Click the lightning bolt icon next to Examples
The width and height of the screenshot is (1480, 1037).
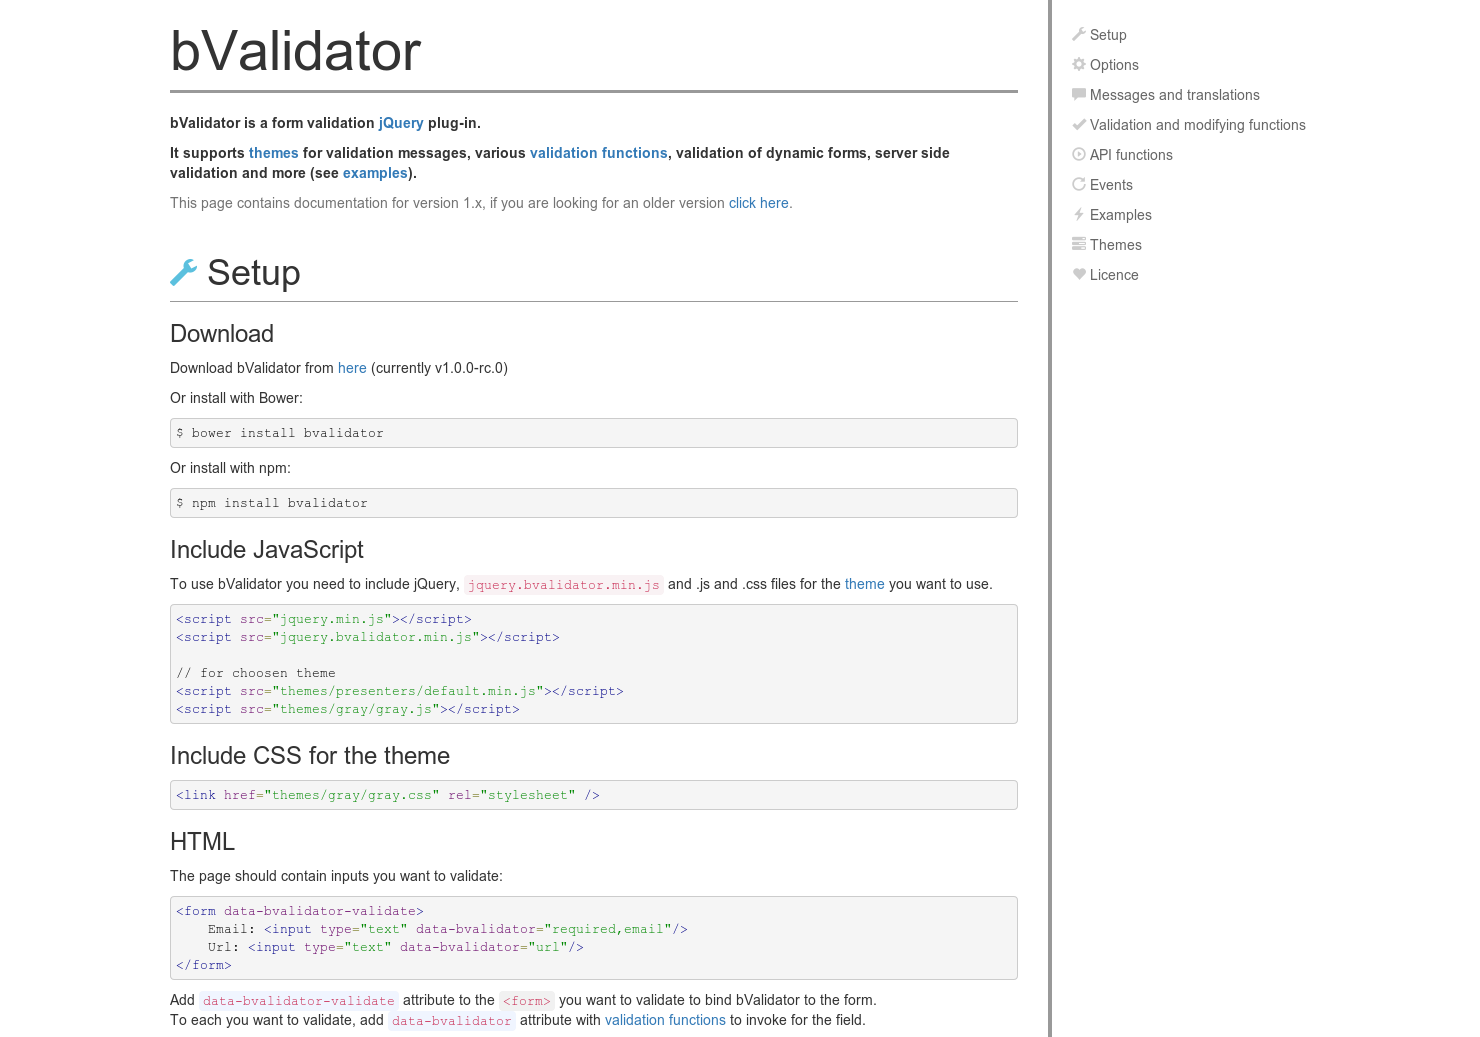coord(1079,214)
